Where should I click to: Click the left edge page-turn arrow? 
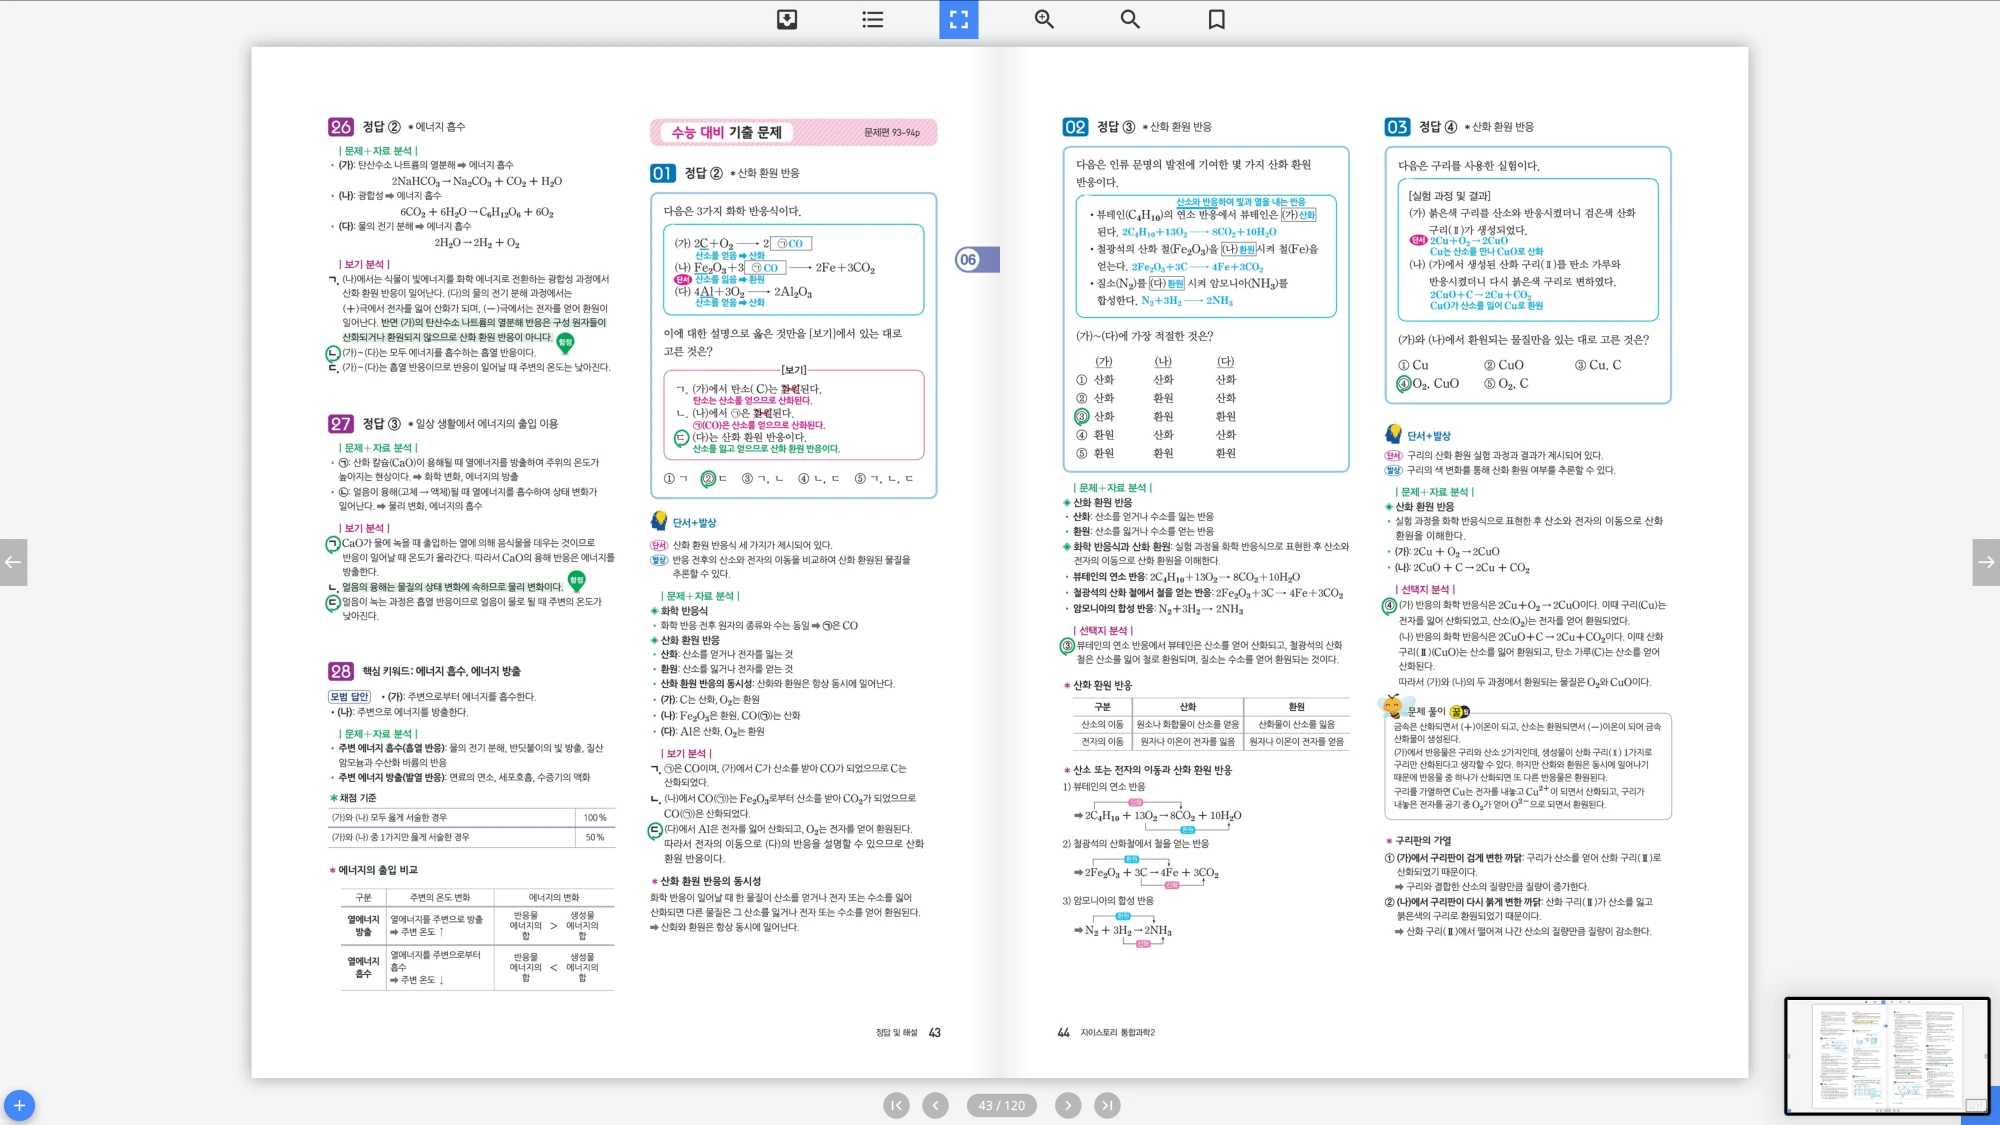click(x=14, y=562)
